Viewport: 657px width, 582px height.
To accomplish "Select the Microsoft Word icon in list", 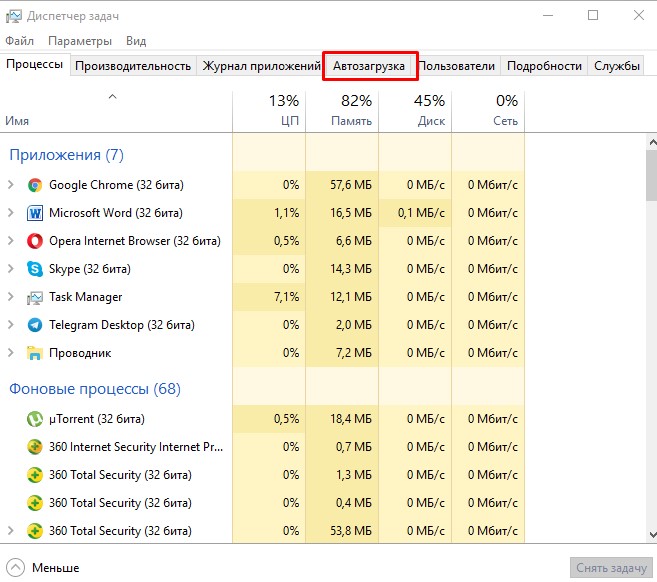I will tap(35, 213).
